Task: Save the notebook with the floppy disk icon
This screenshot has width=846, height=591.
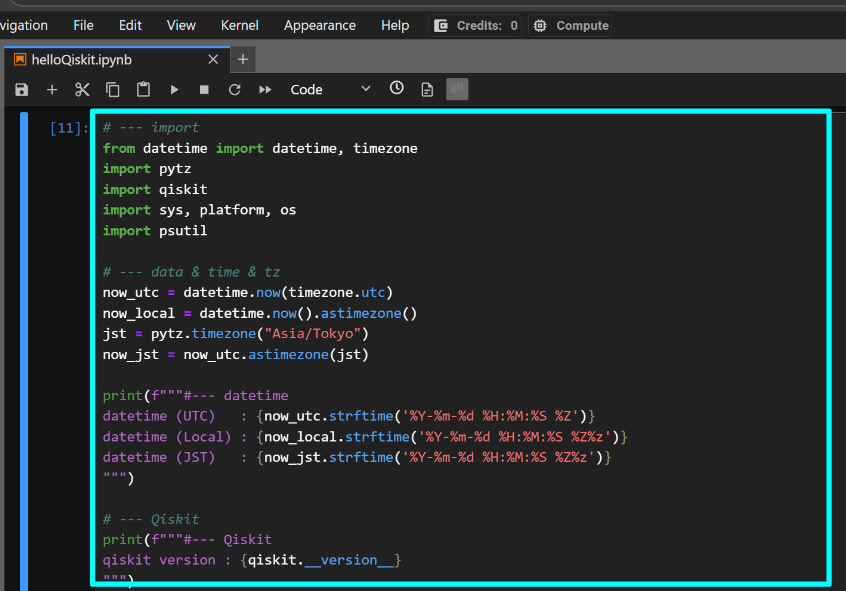Action: pos(22,90)
